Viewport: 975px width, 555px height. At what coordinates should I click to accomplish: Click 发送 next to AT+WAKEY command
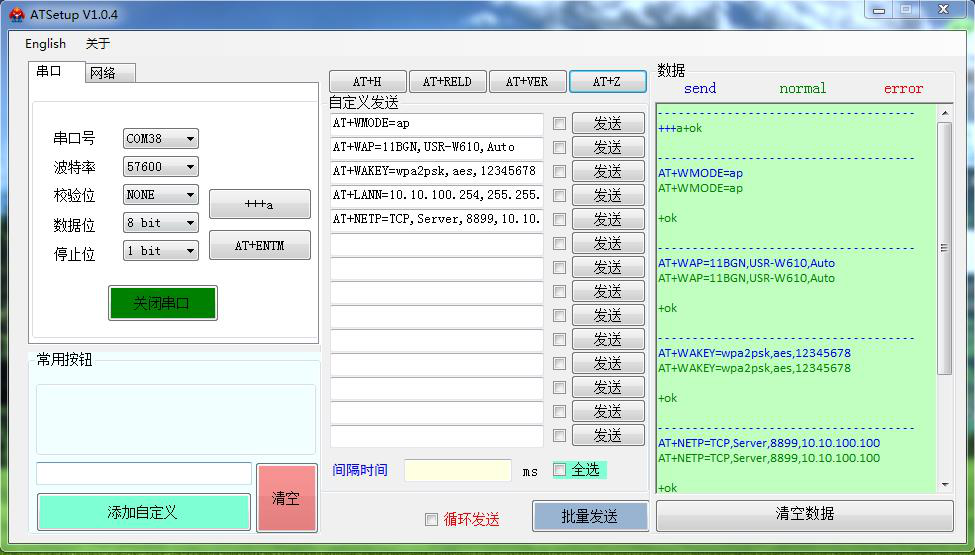(x=608, y=171)
